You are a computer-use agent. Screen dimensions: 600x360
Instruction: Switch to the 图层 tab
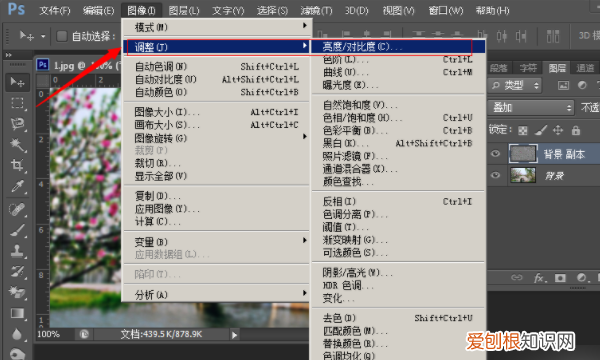tap(557, 68)
